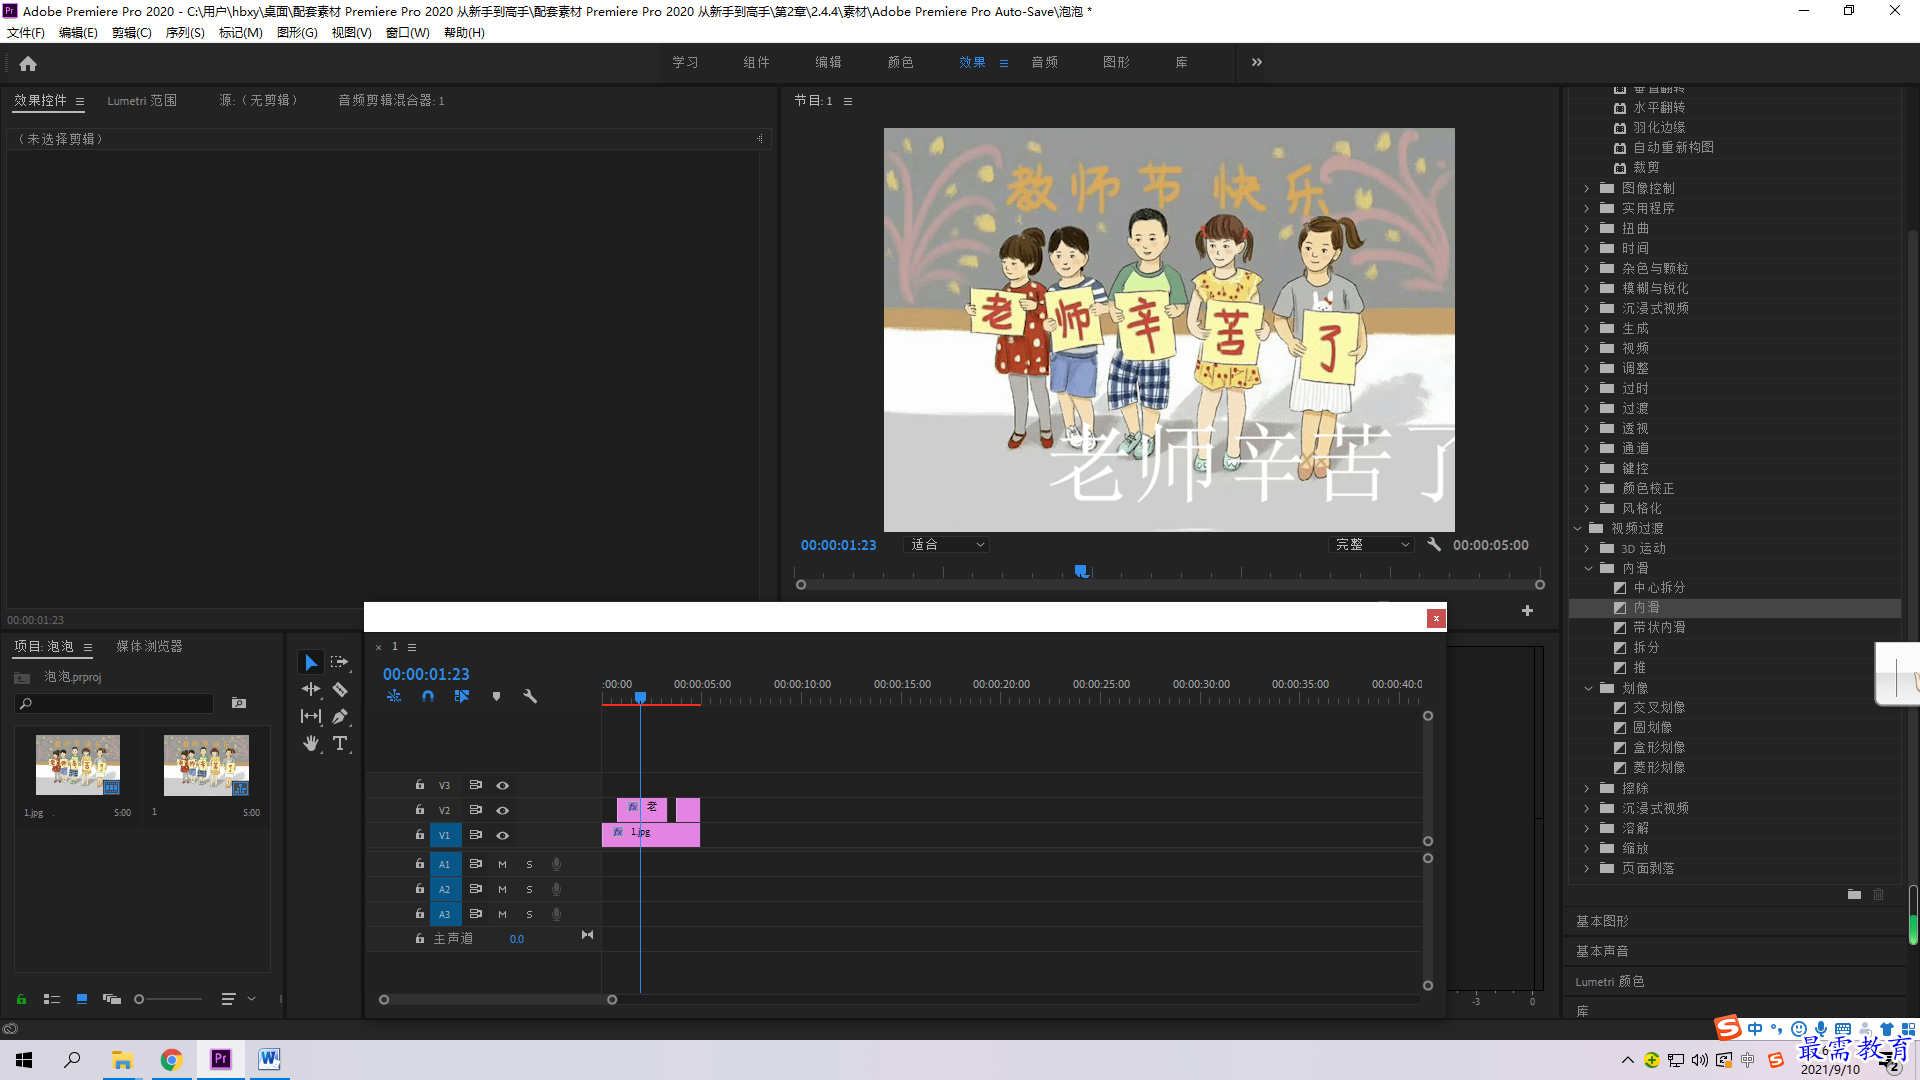Viewport: 1920px width, 1080px height.
Task: Switch to 编辑 workspace tab
Action: point(828,62)
